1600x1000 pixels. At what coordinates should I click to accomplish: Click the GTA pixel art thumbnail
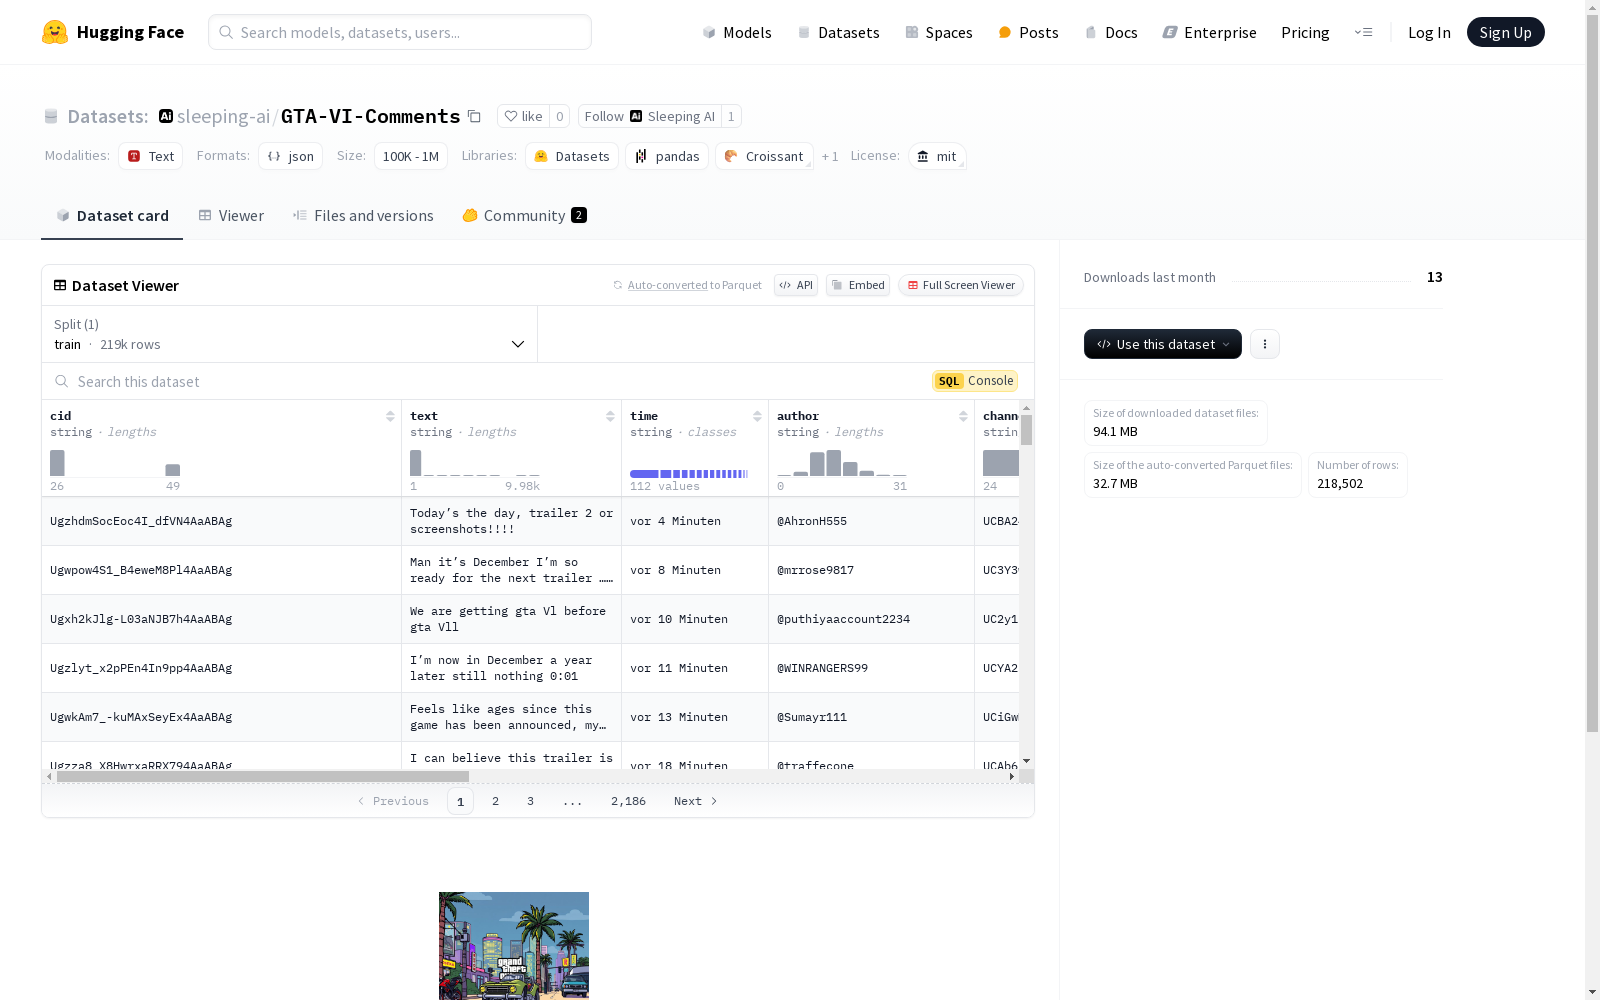(514, 946)
